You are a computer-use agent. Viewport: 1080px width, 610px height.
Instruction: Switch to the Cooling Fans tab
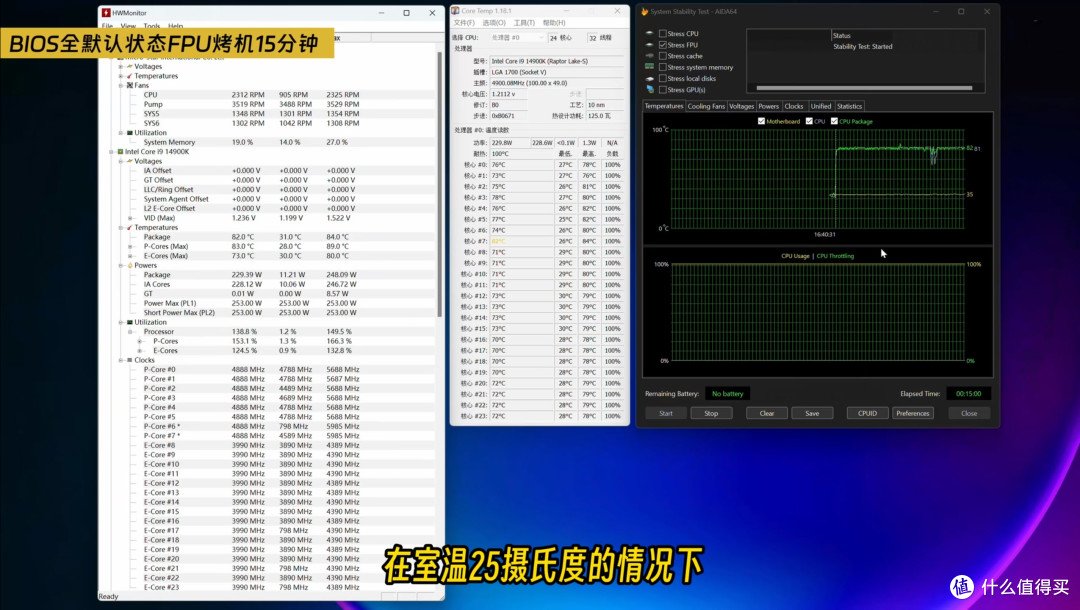coord(706,106)
